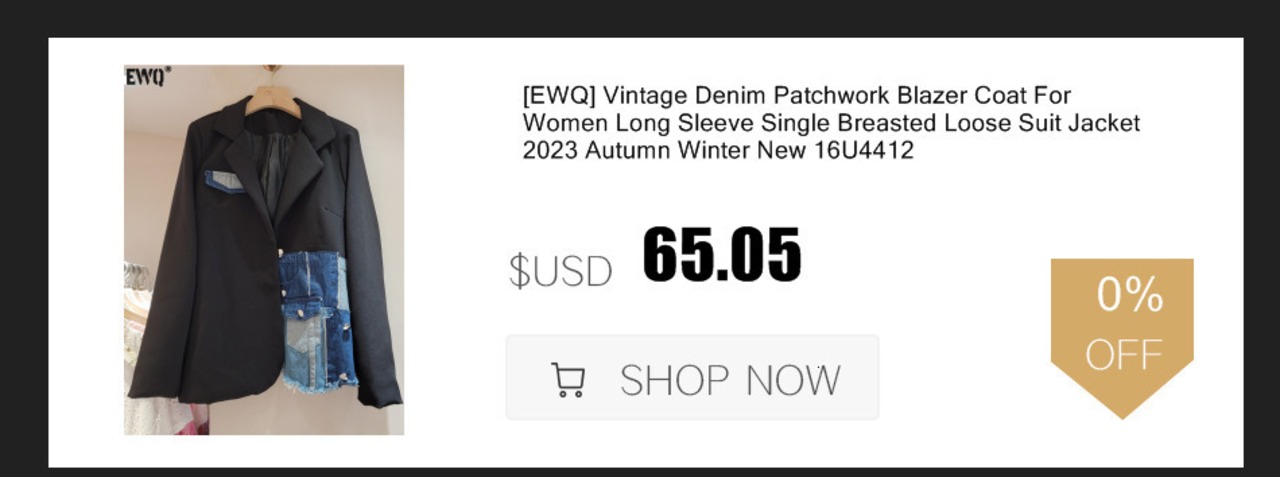Click the SHOP NOW button
The width and height of the screenshot is (1280, 477).
[692, 377]
